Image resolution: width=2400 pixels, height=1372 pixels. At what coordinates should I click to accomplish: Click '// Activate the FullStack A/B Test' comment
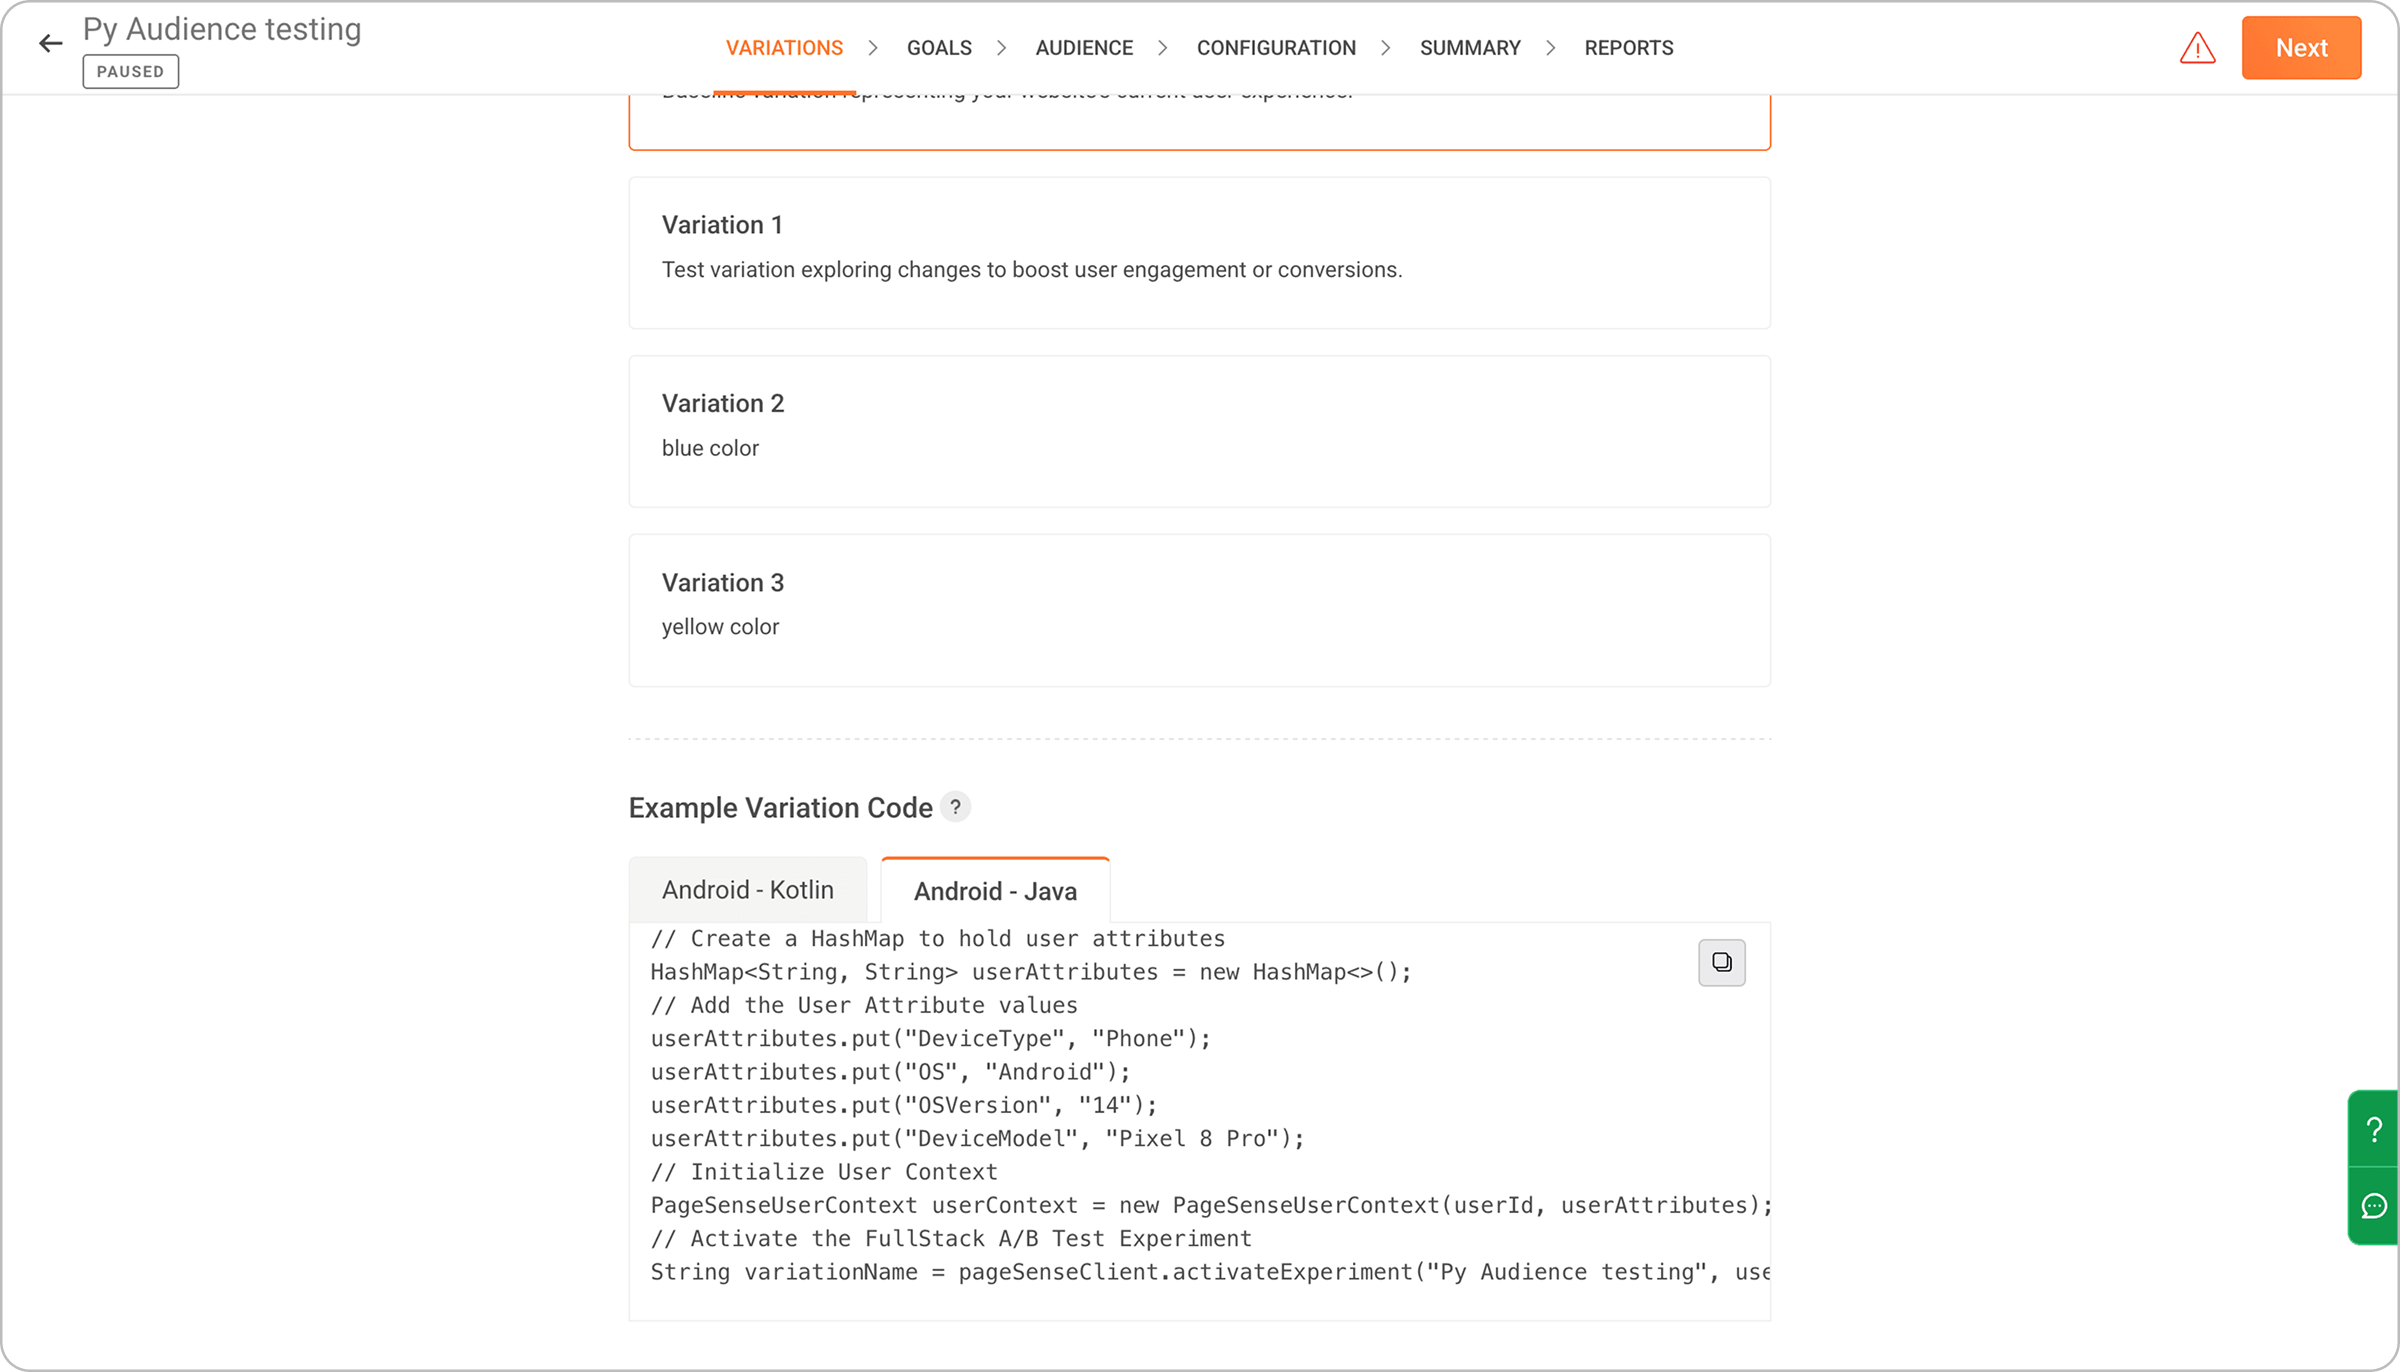click(951, 1239)
